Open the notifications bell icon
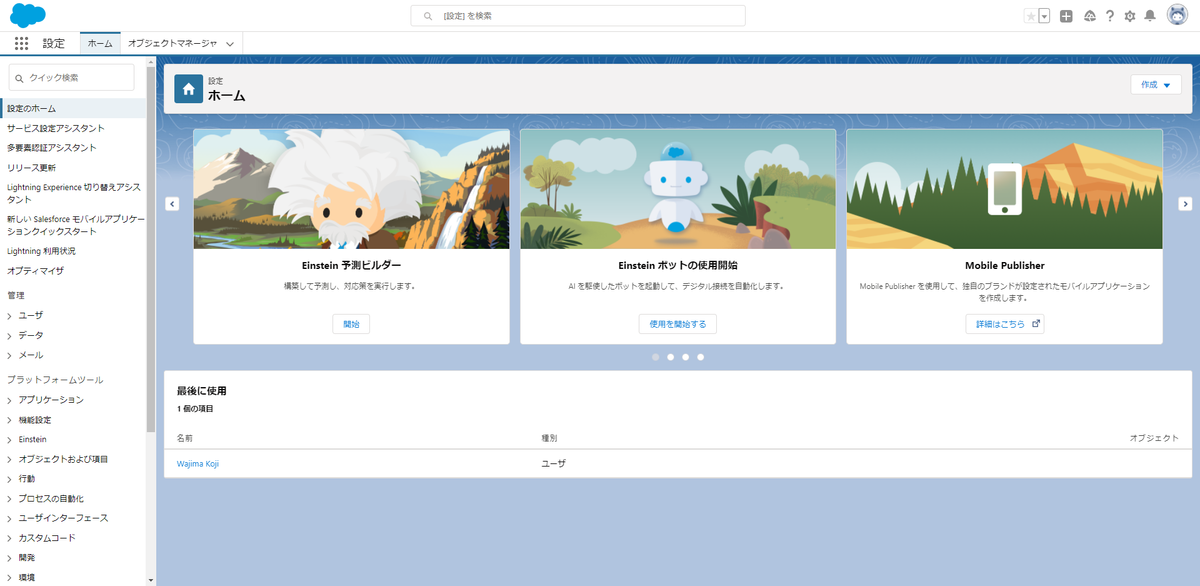 click(x=1150, y=16)
